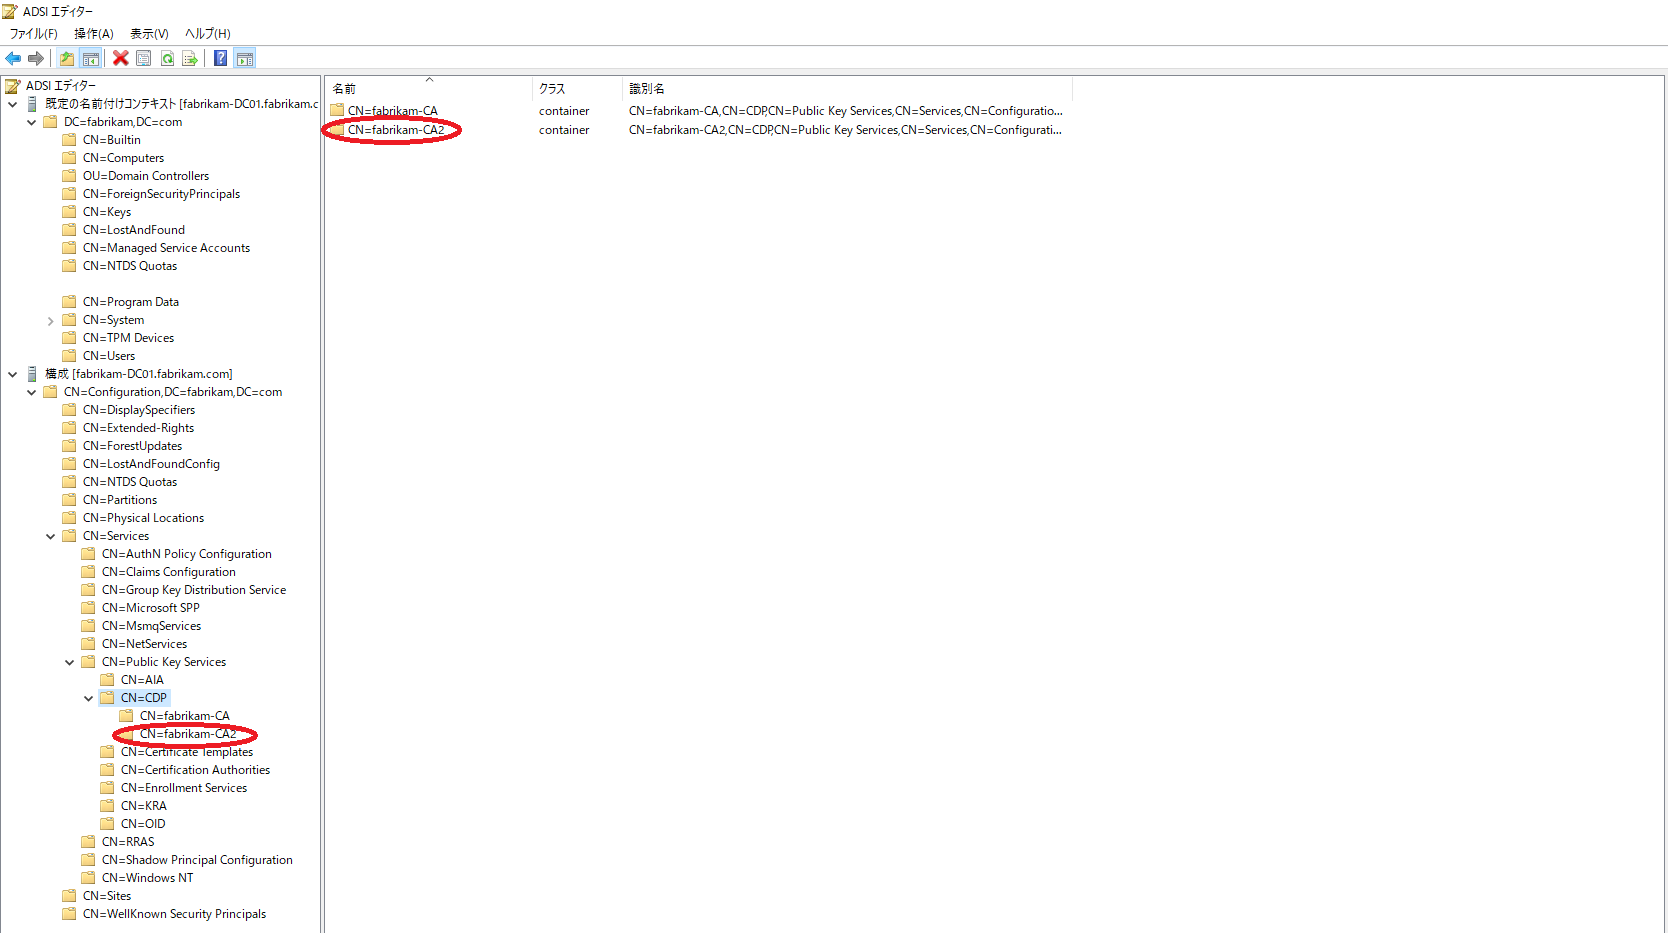
Task: Collapse the 構成 fabrikam-DC01 node
Action: coord(12,374)
